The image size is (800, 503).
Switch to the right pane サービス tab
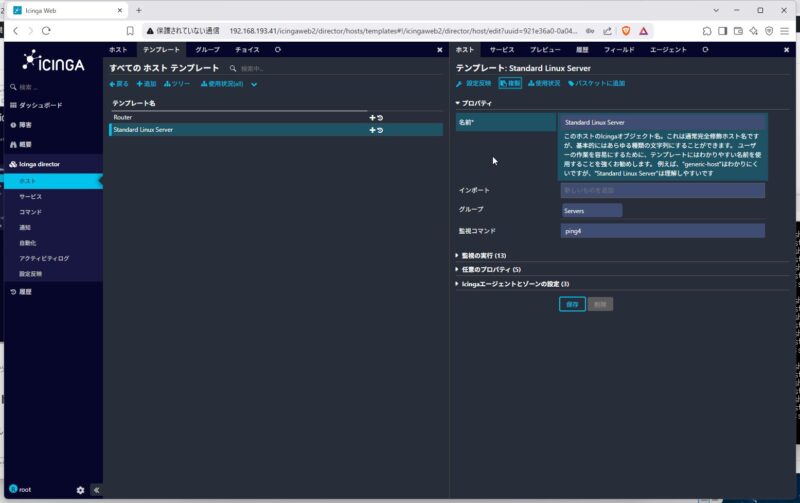[x=502, y=49]
